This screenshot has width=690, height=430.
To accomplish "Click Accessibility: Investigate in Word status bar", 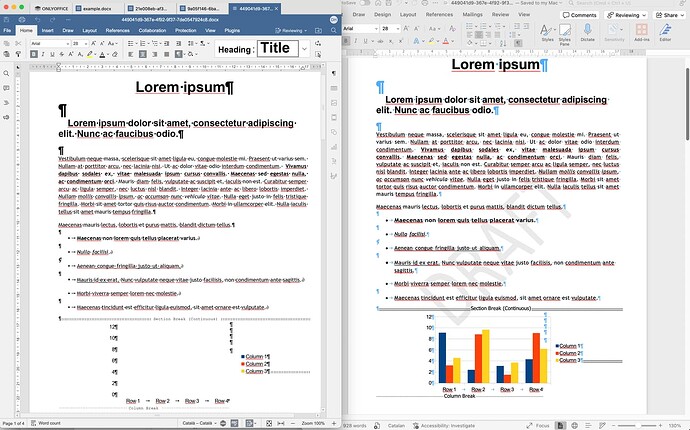I will point(444,426).
